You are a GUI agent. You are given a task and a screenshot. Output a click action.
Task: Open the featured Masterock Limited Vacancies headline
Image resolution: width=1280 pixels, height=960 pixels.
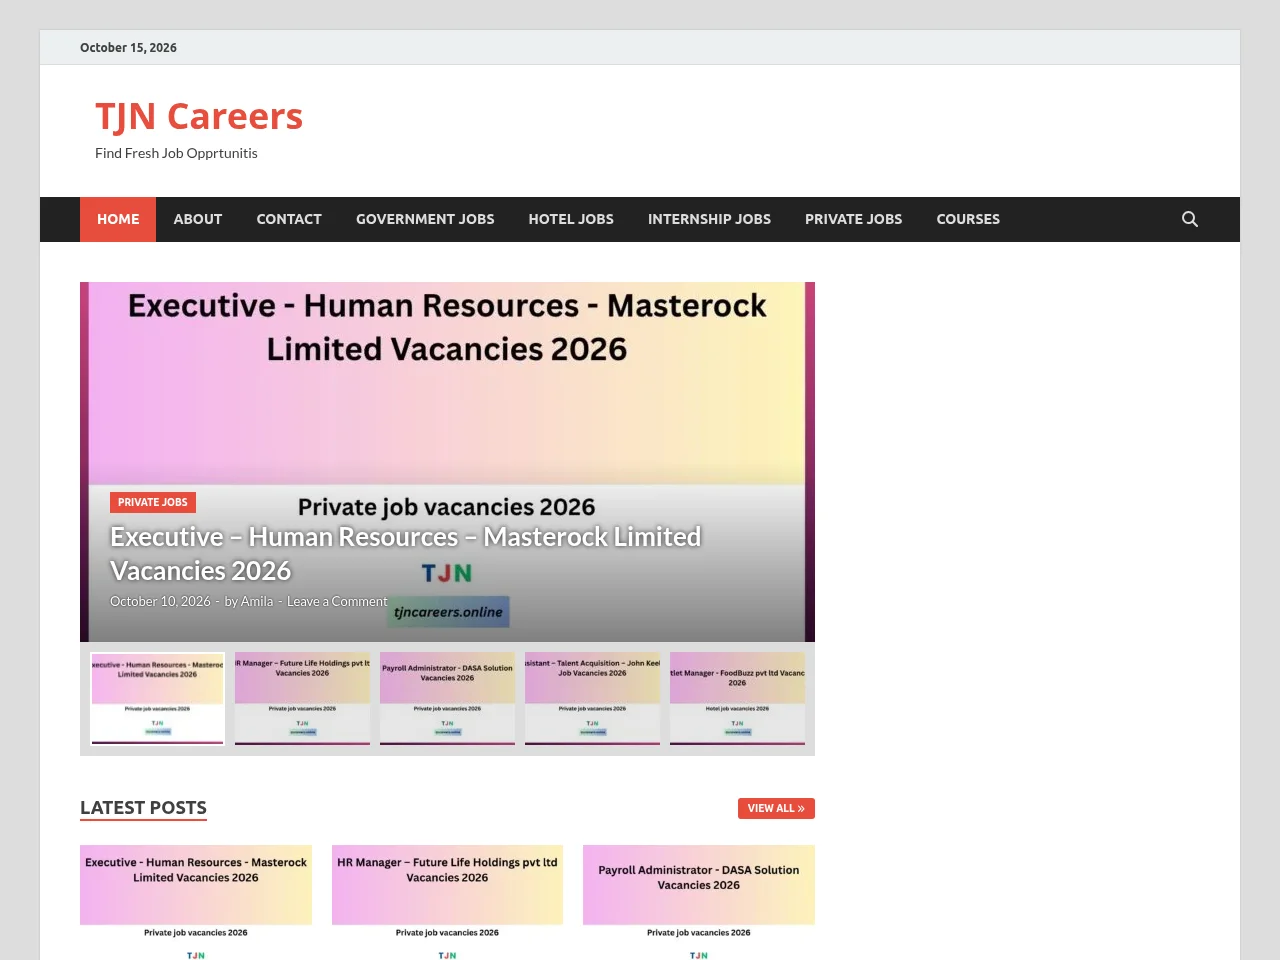click(x=405, y=554)
